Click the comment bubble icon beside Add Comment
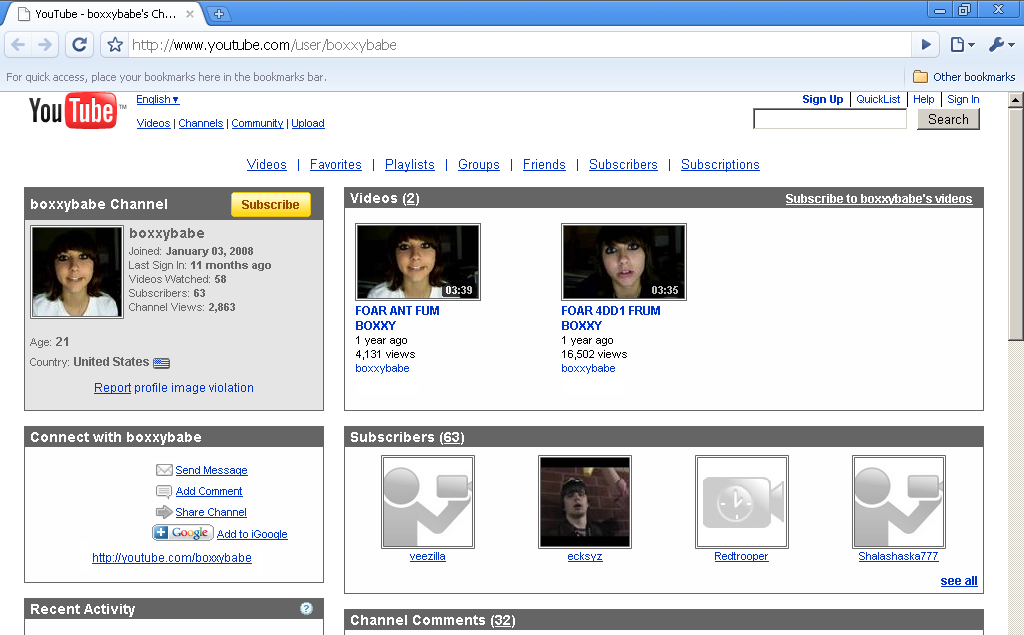Image resolution: width=1024 pixels, height=635 pixels. (164, 491)
